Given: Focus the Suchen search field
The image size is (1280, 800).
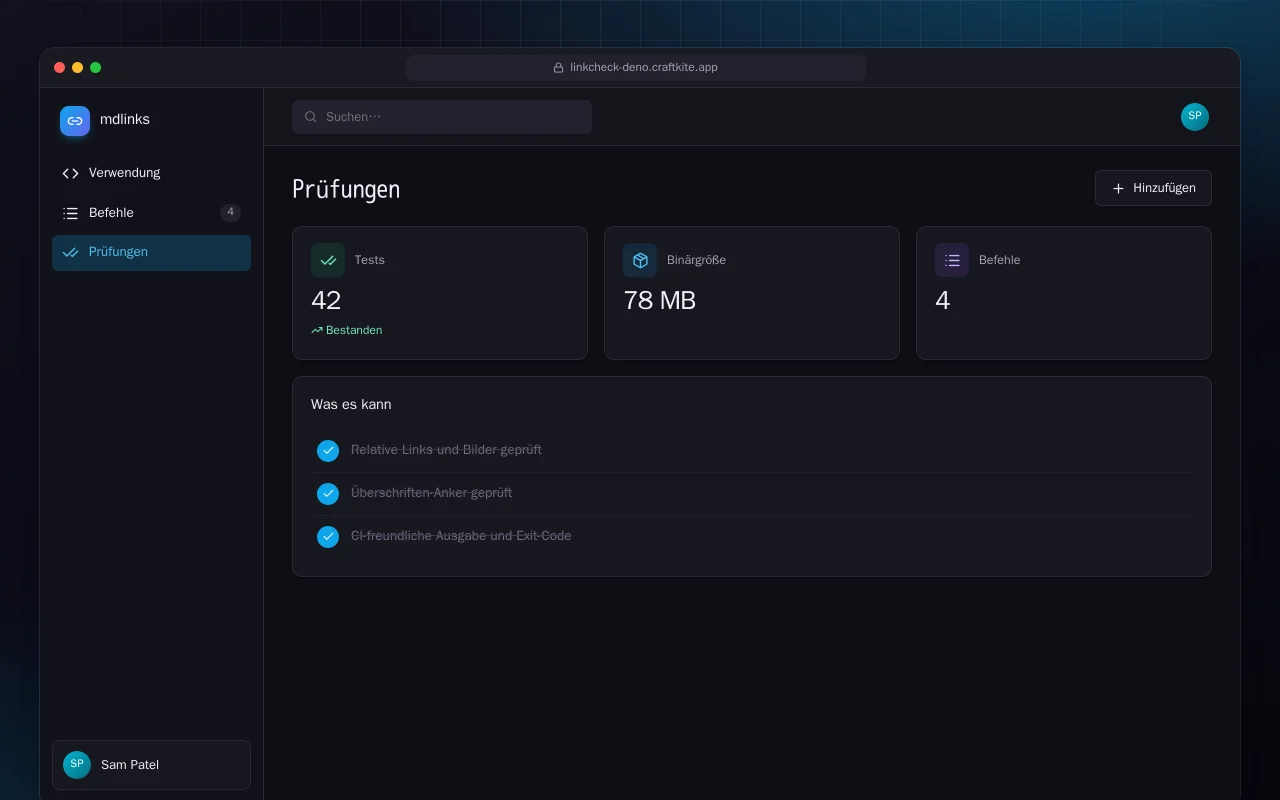Looking at the screenshot, I should click(x=442, y=117).
